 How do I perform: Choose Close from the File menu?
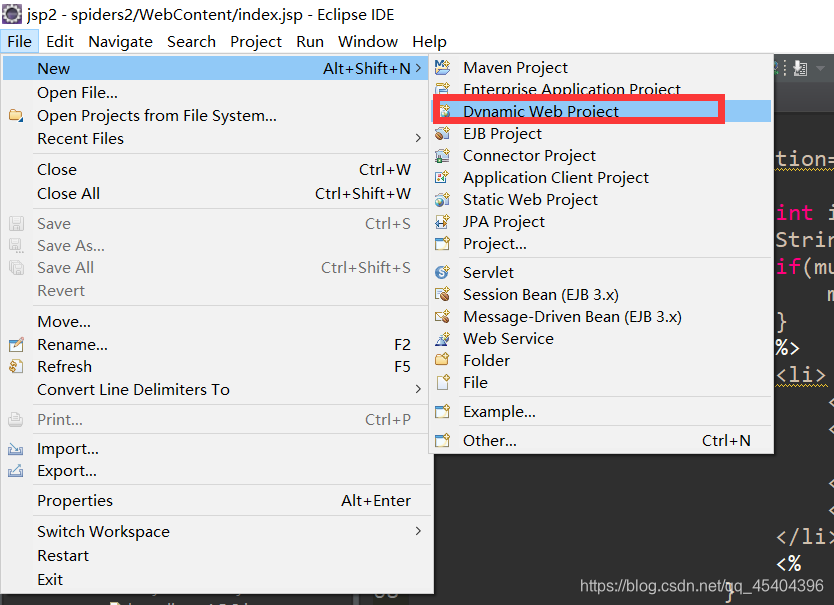coord(217,169)
